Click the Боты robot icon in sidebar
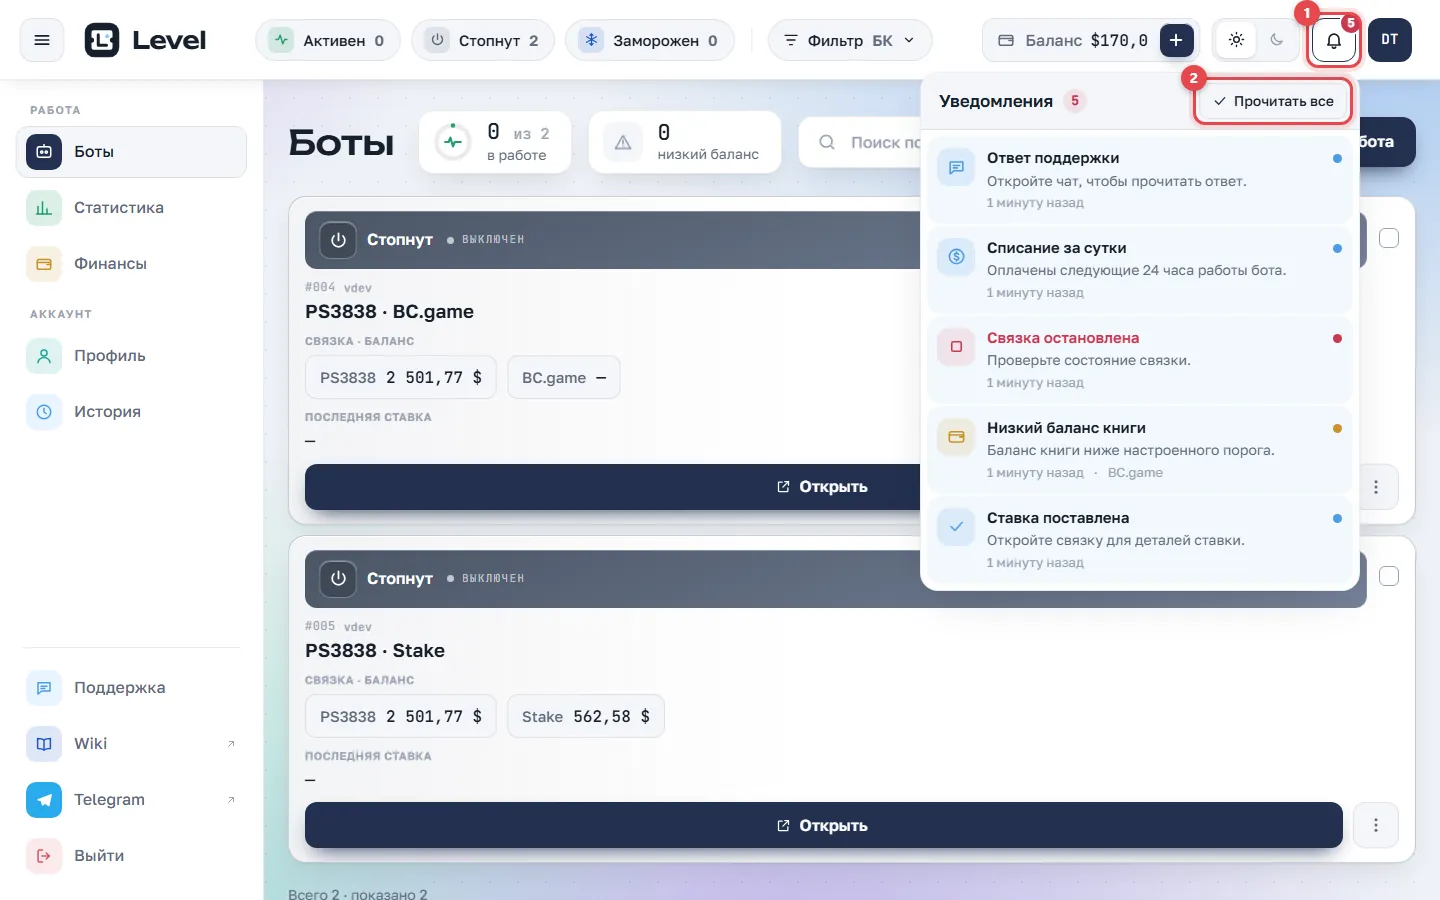1440x900 pixels. [44, 152]
